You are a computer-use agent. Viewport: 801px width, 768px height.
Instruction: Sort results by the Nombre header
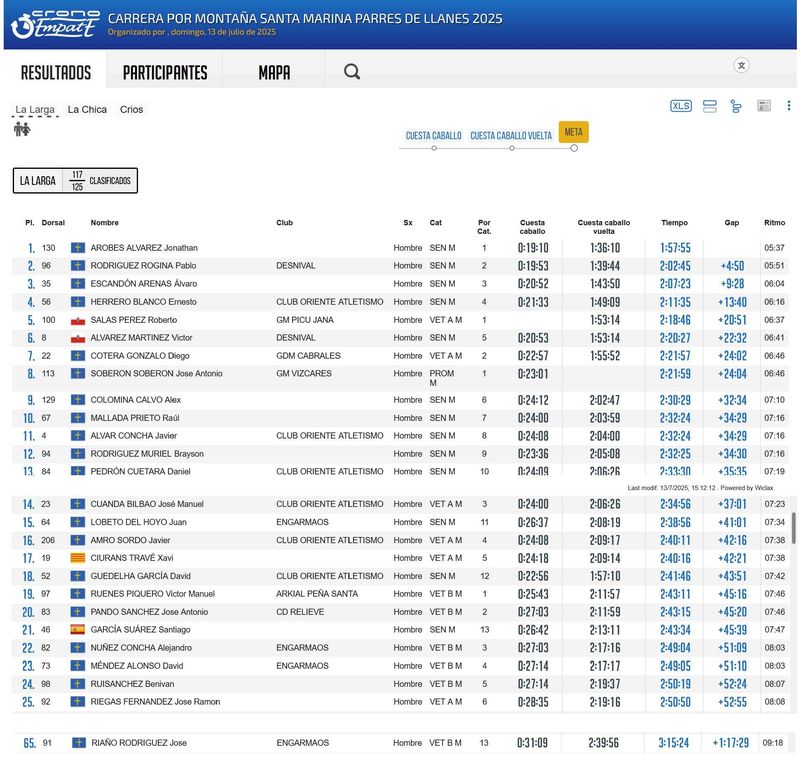pos(104,223)
